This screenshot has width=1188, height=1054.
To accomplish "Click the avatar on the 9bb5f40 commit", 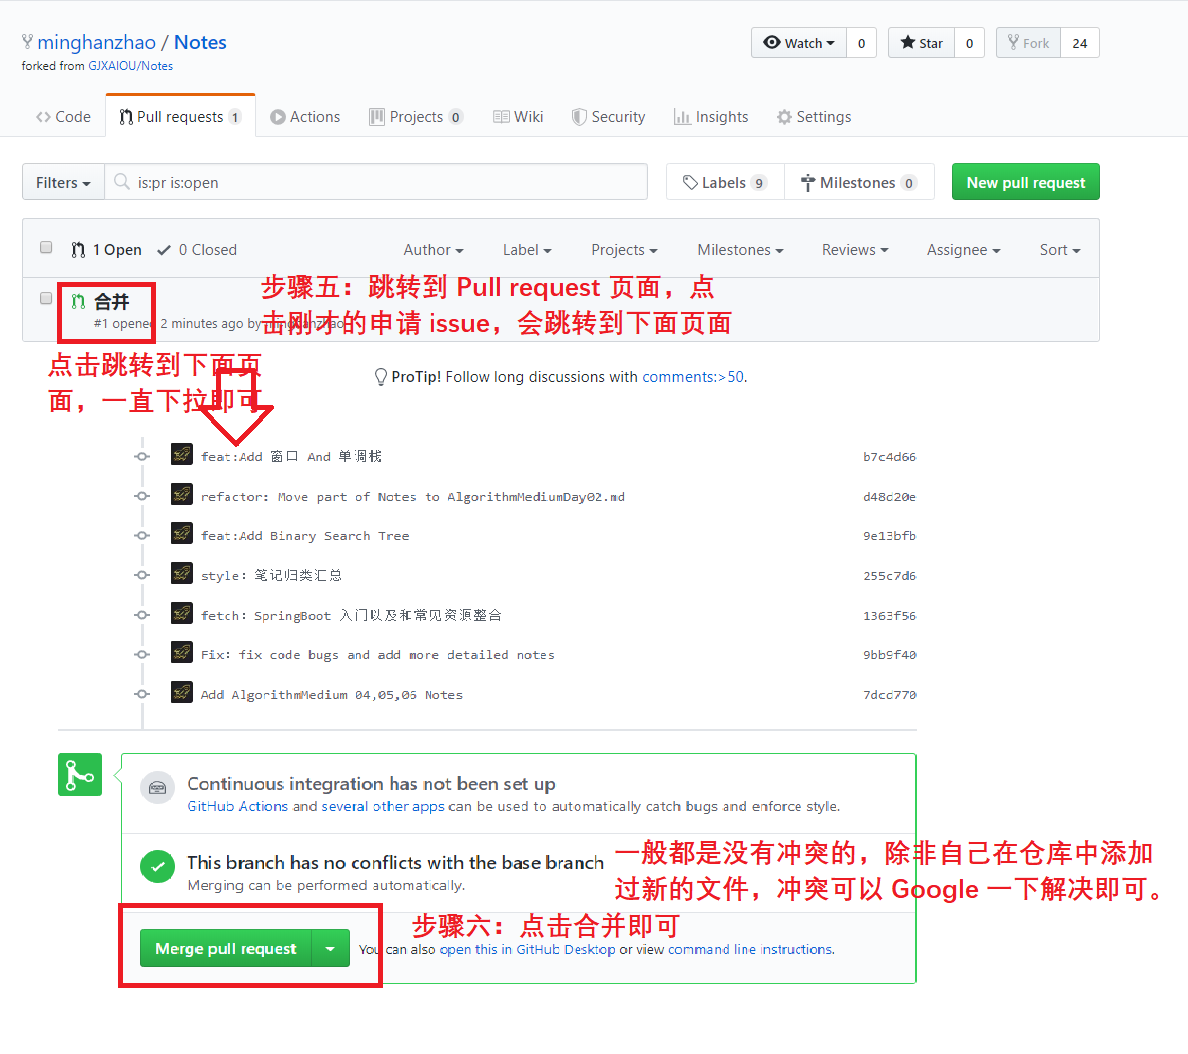I will (x=182, y=652).
